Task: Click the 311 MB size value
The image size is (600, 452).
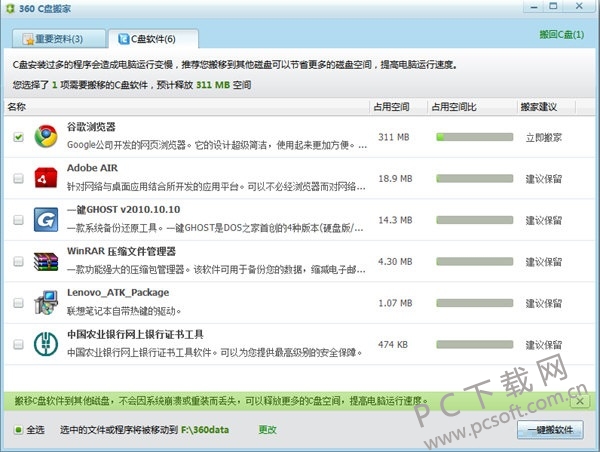Action: [394, 137]
